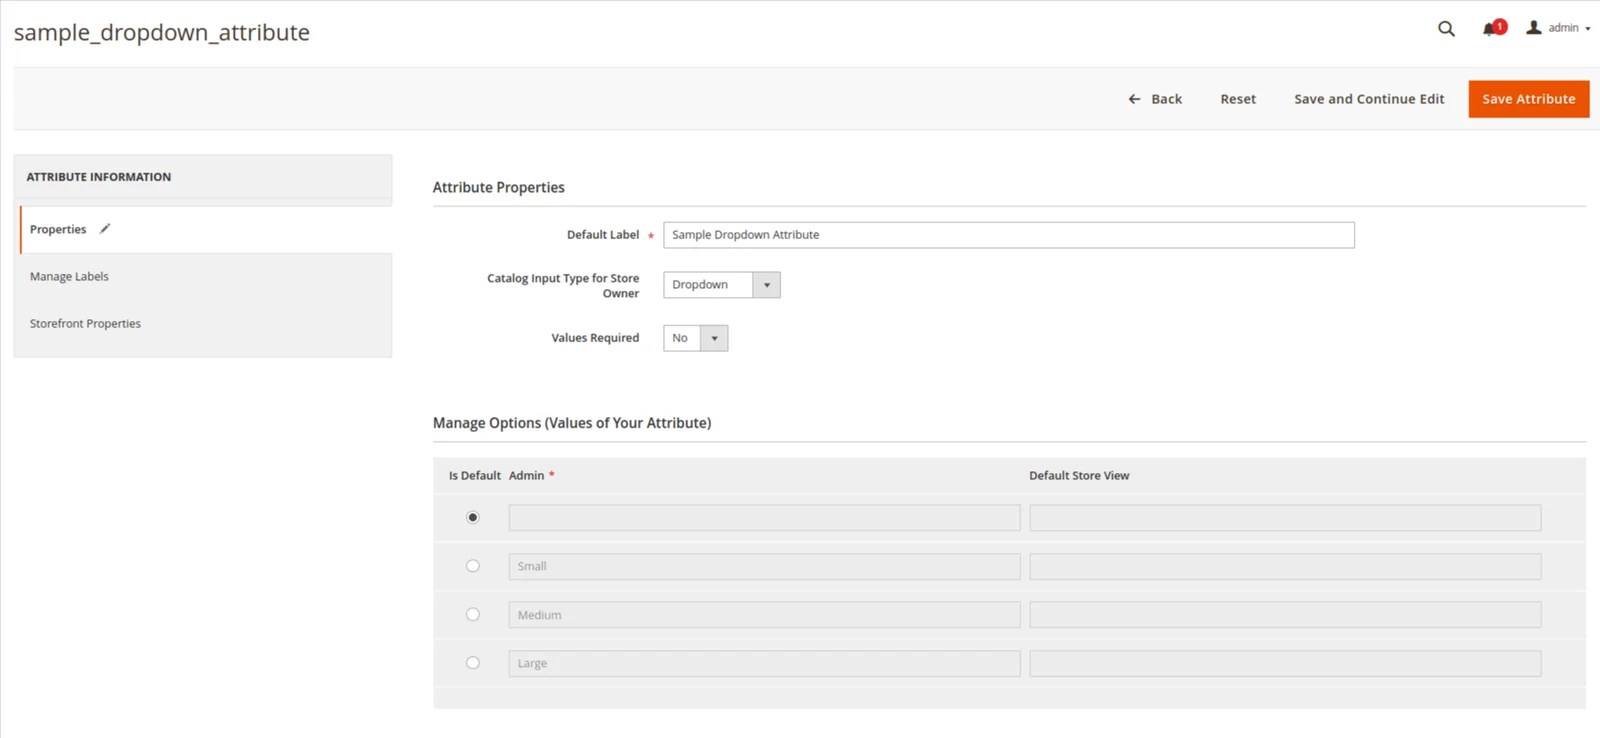Open the Properties tab
Image resolution: width=1600 pixels, height=738 pixels.
click(206, 229)
